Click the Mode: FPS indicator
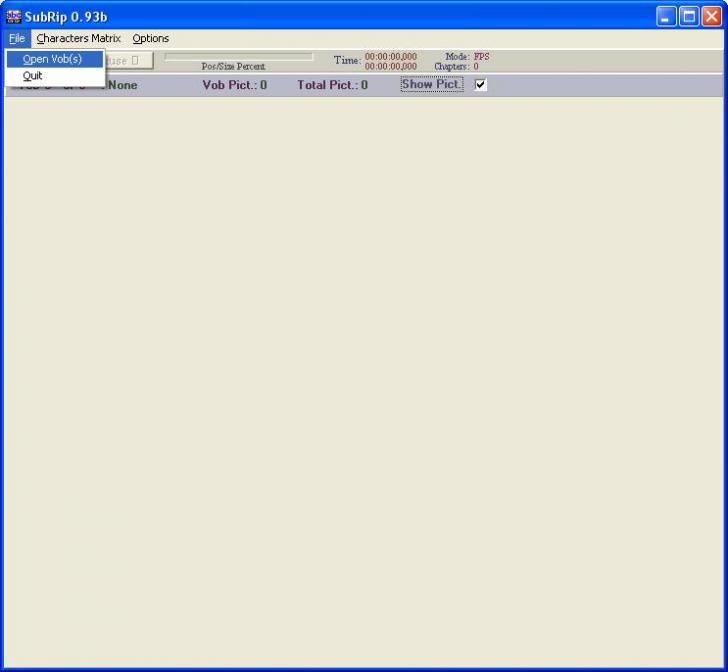The height and width of the screenshot is (672, 728). pos(467,56)
